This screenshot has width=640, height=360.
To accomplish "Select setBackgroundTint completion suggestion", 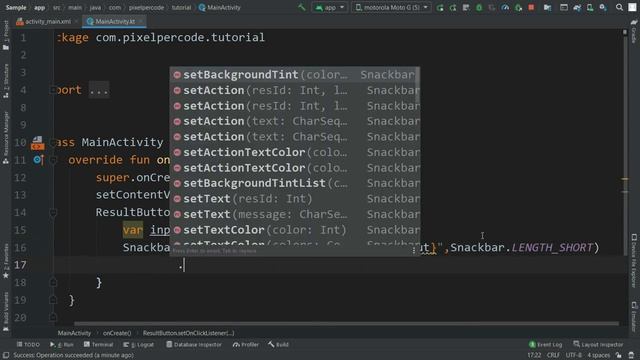I will tap(294, 75).
